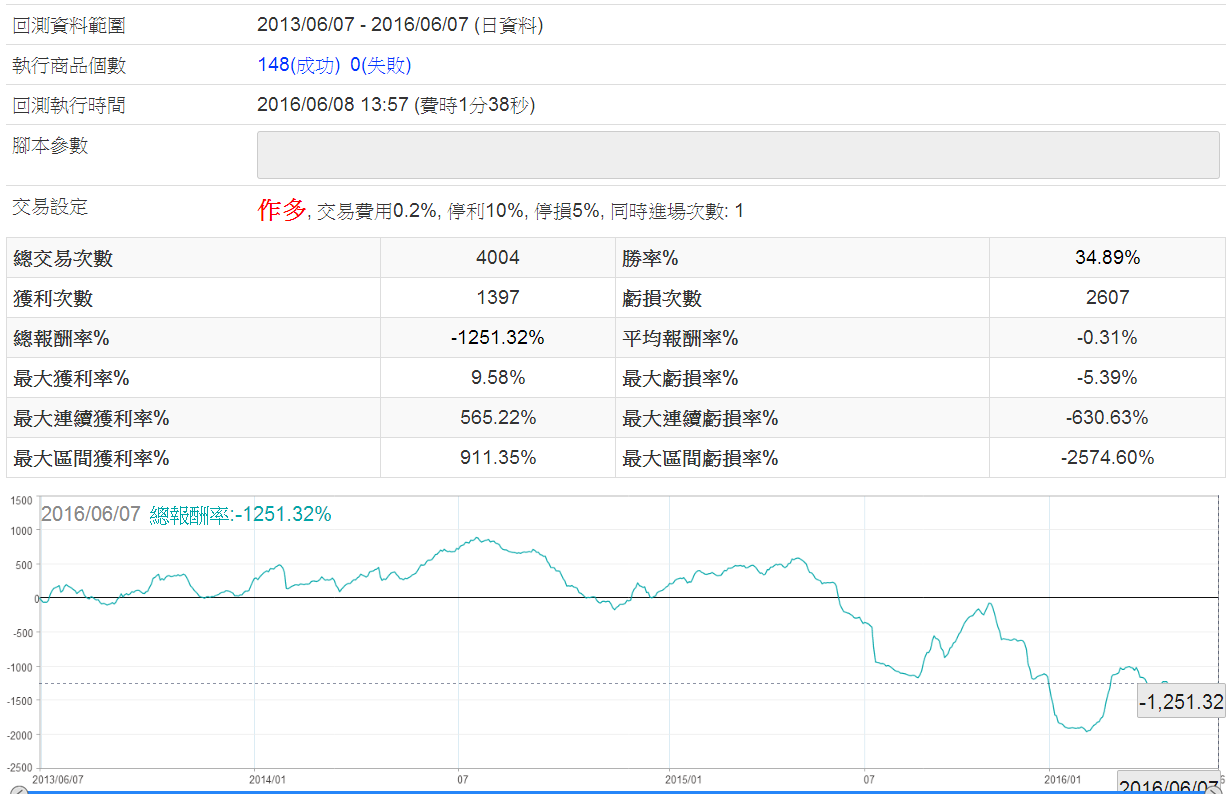1228x794 pixels.
Task: Click the red 作多 trade direction label
Action: (x=281, y=210)
